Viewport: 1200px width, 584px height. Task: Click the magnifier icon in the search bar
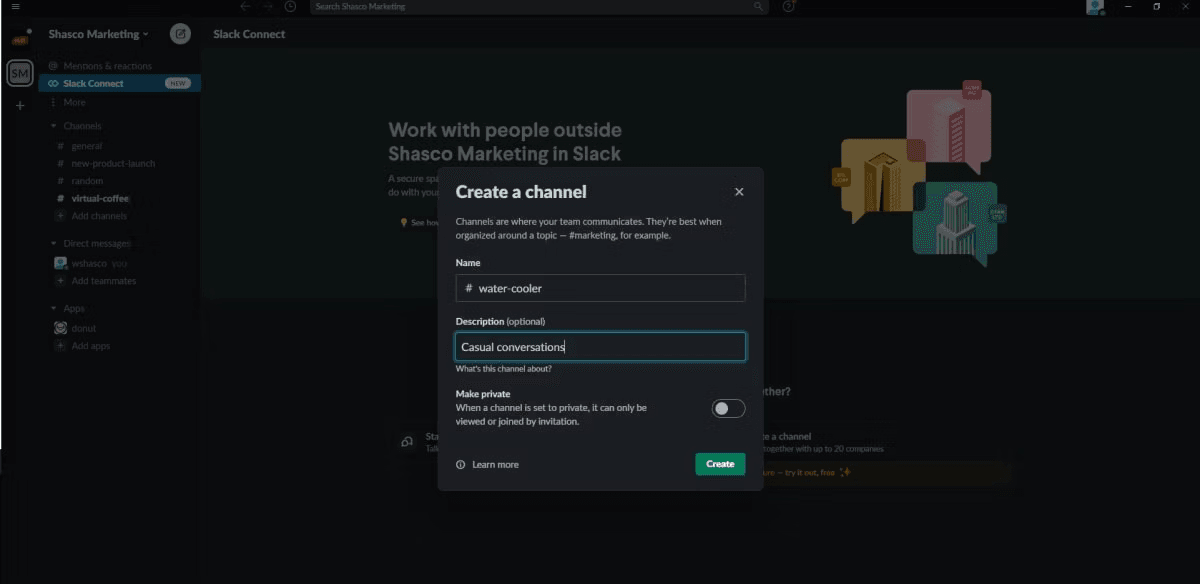coord(758,6)
